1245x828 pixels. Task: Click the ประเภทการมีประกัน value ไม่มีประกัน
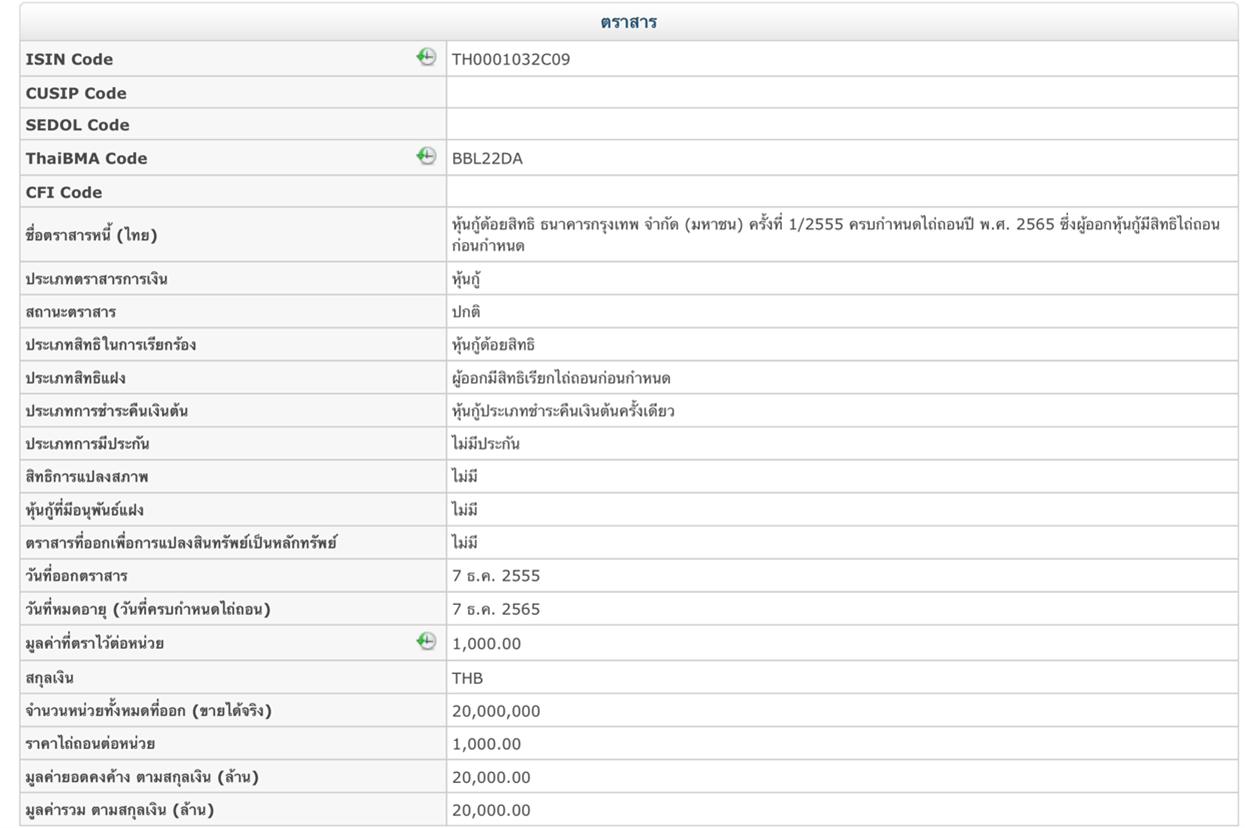click(486, 444)
